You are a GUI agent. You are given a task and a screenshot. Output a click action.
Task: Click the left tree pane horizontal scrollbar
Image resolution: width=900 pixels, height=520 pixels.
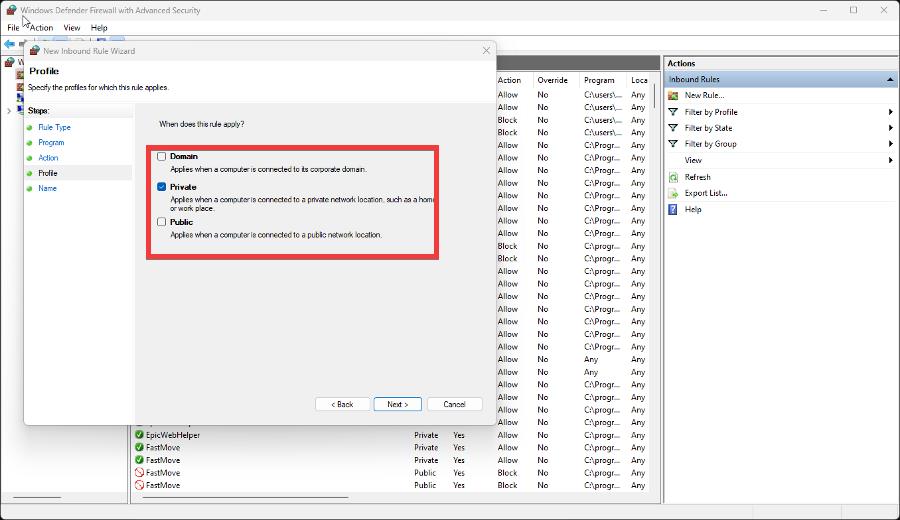(37, 497)
